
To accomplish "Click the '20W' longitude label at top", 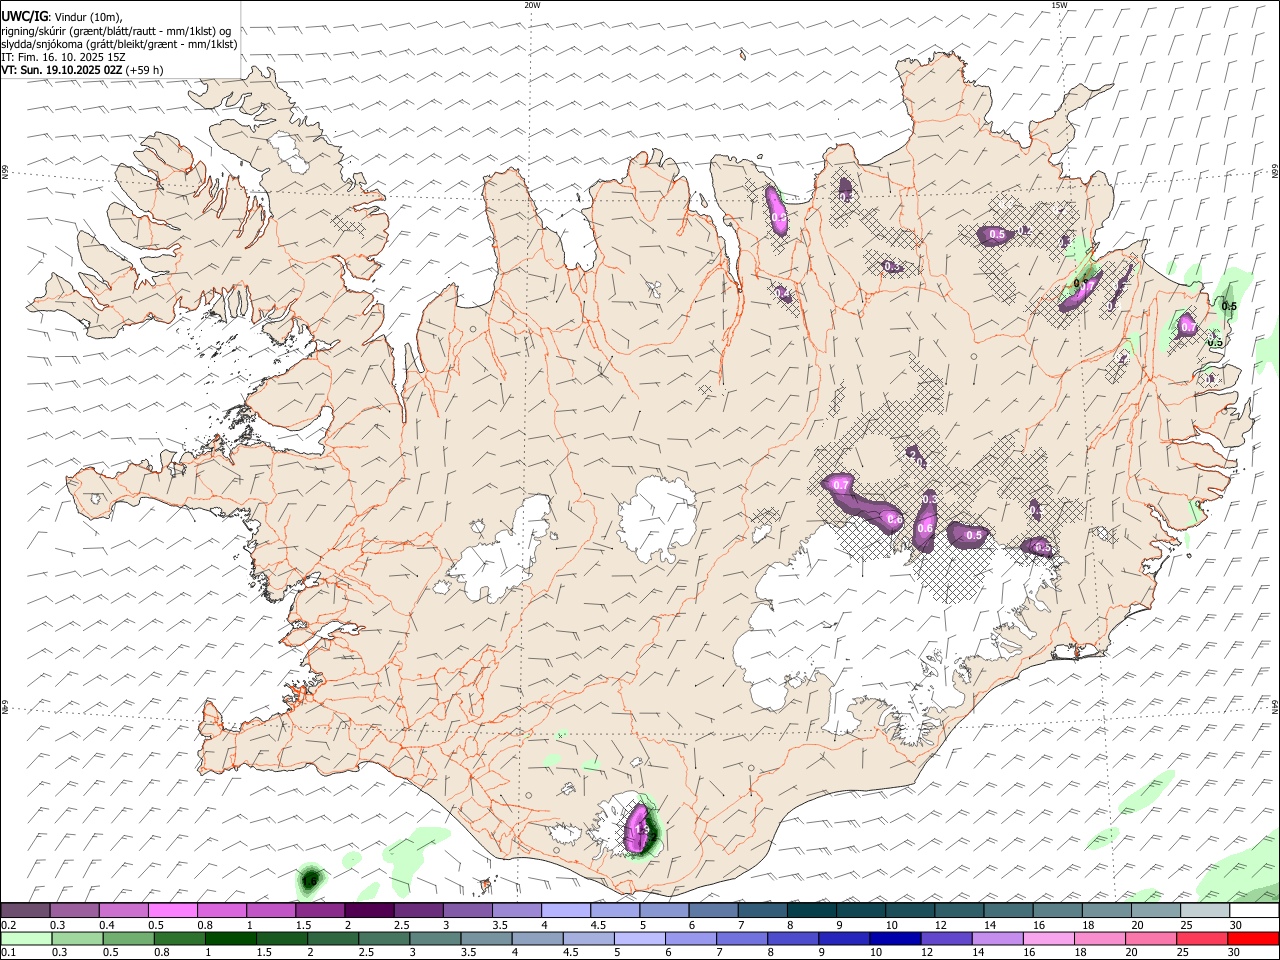I will [x=532, y=5].
